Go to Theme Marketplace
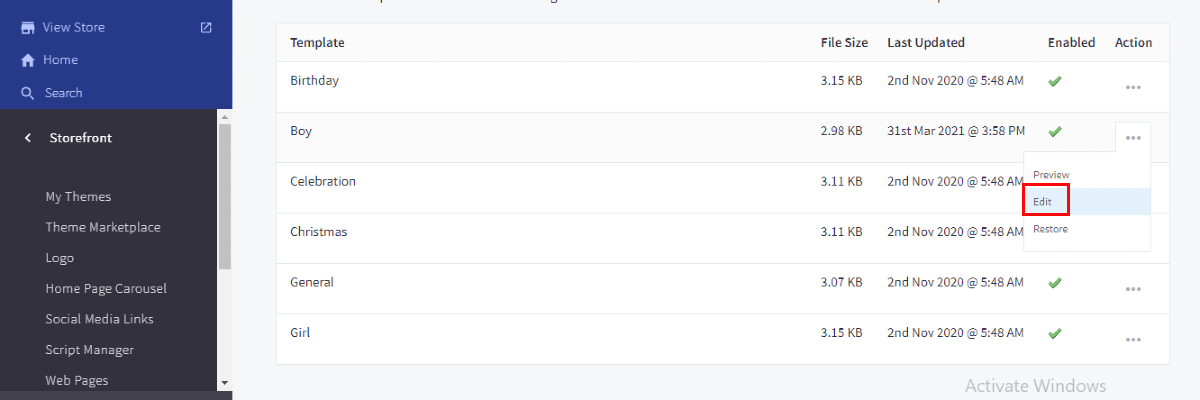This screenshot has width=1200, height=400. [103, 227]
